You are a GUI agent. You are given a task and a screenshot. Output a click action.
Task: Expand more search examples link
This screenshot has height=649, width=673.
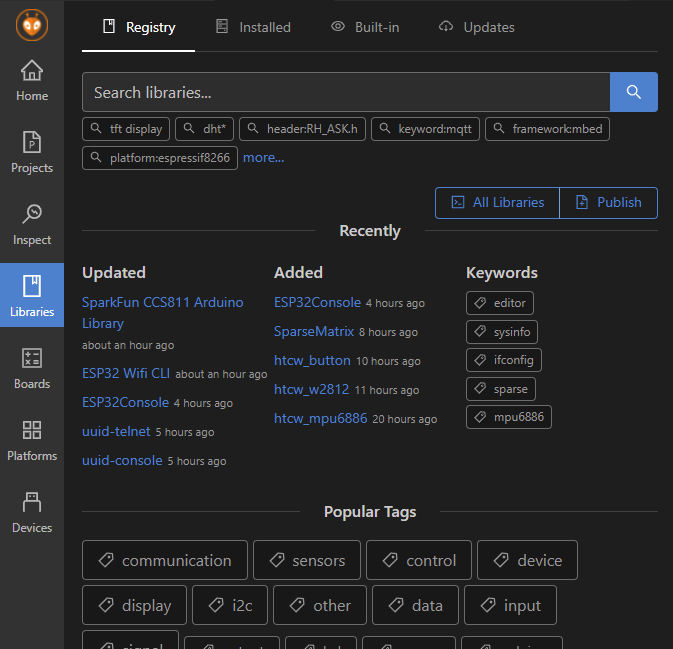point(264,157)
